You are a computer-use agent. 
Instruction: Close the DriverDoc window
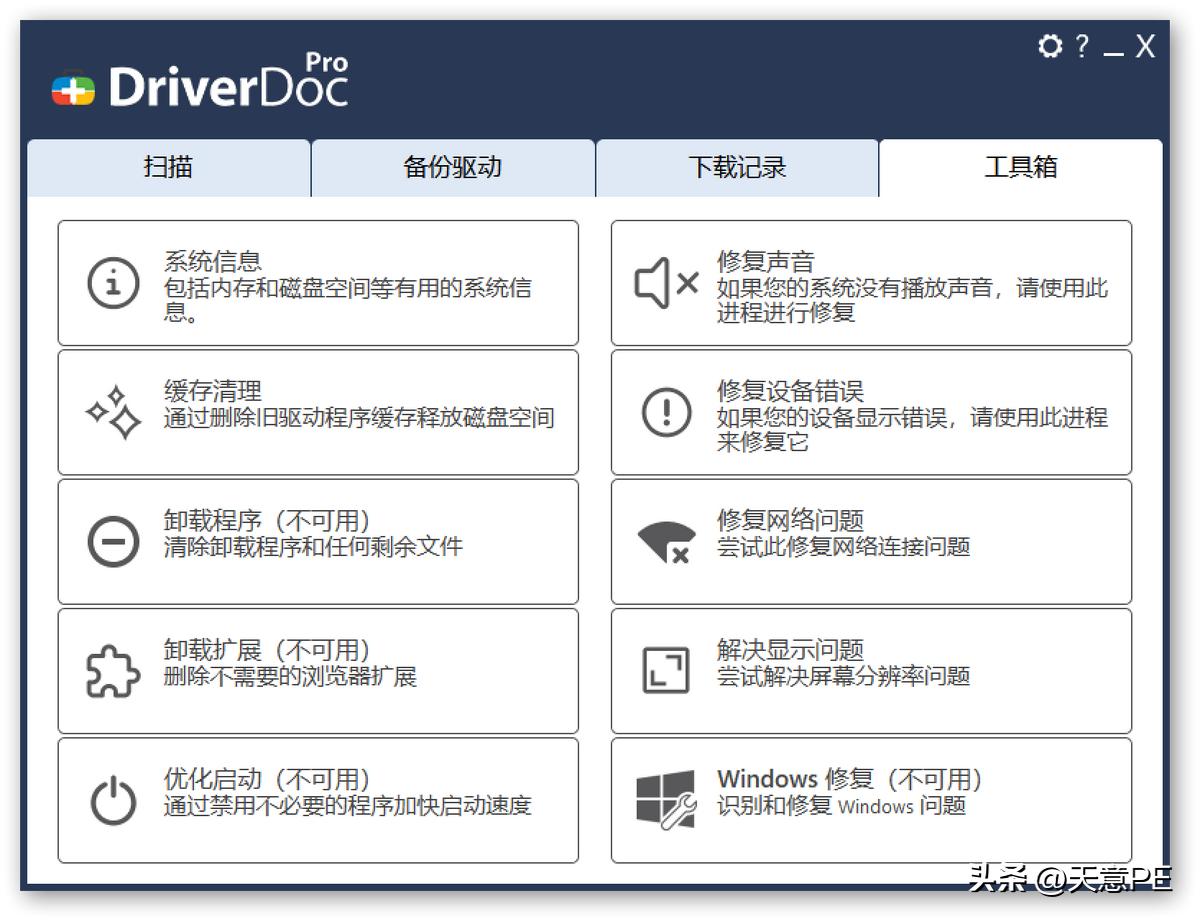pos(1145,46)
